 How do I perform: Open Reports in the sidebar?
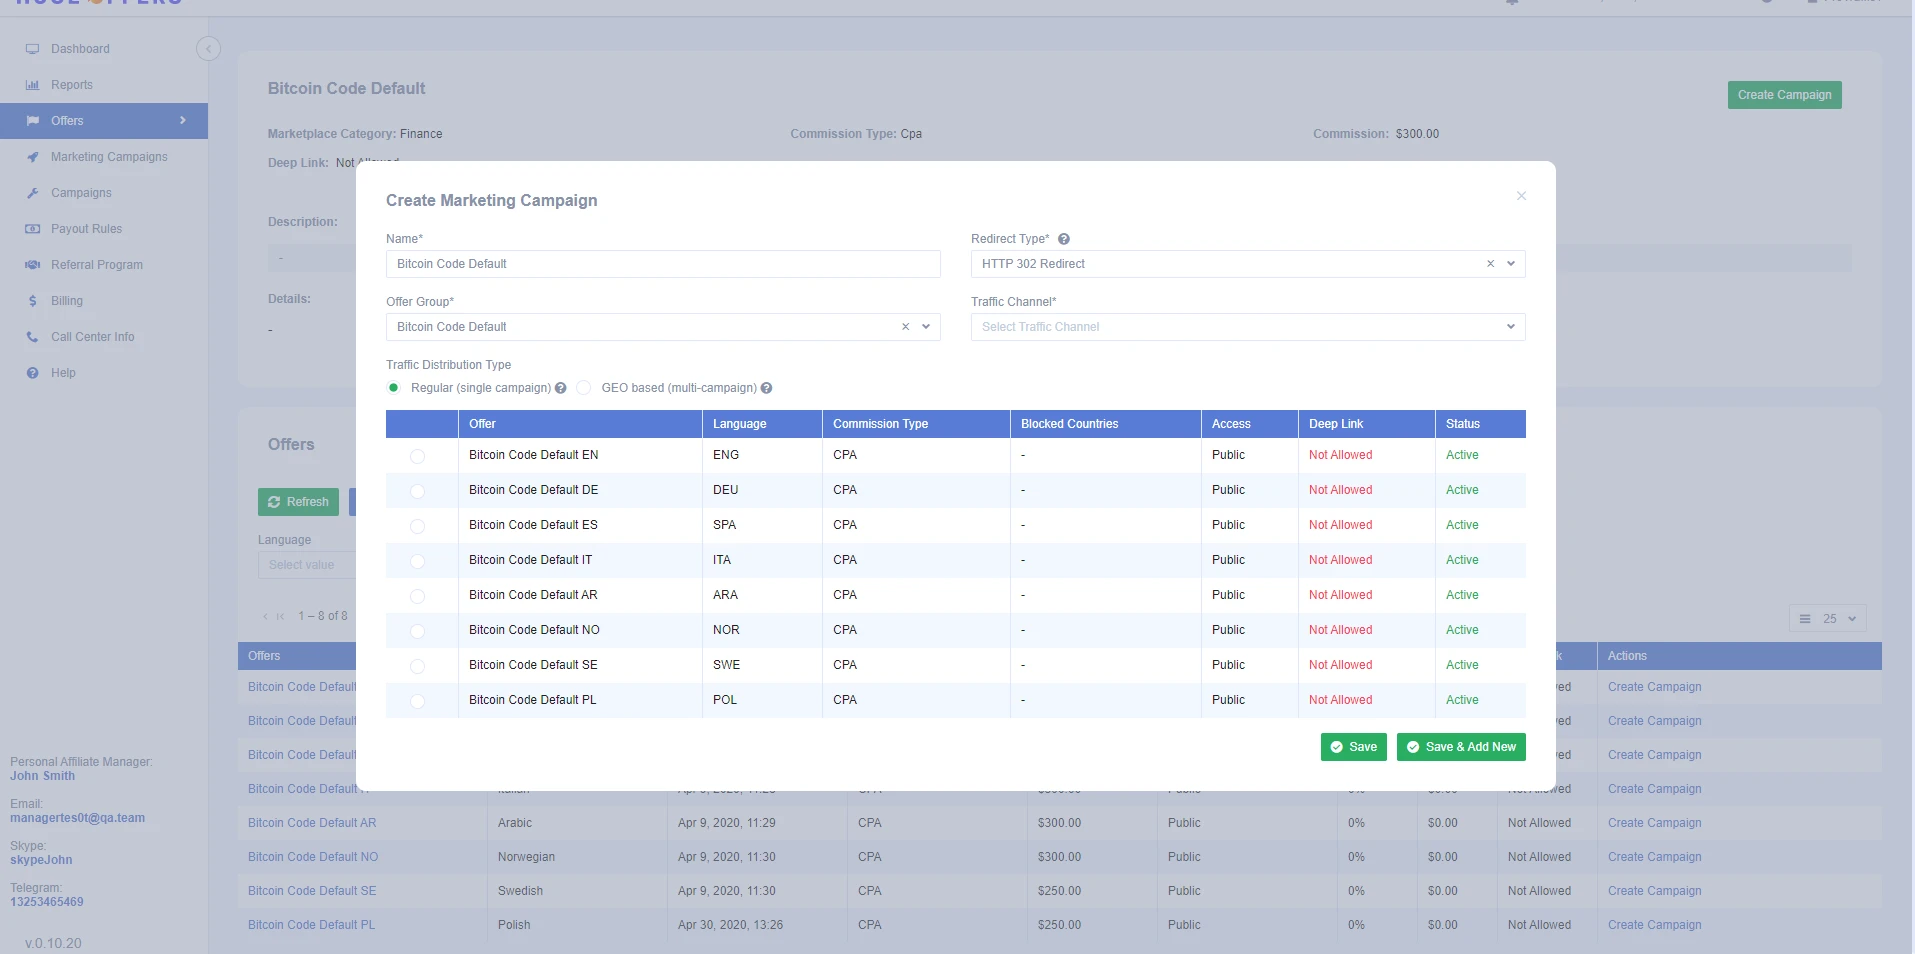pyautogui.click(x=71, y=85)
